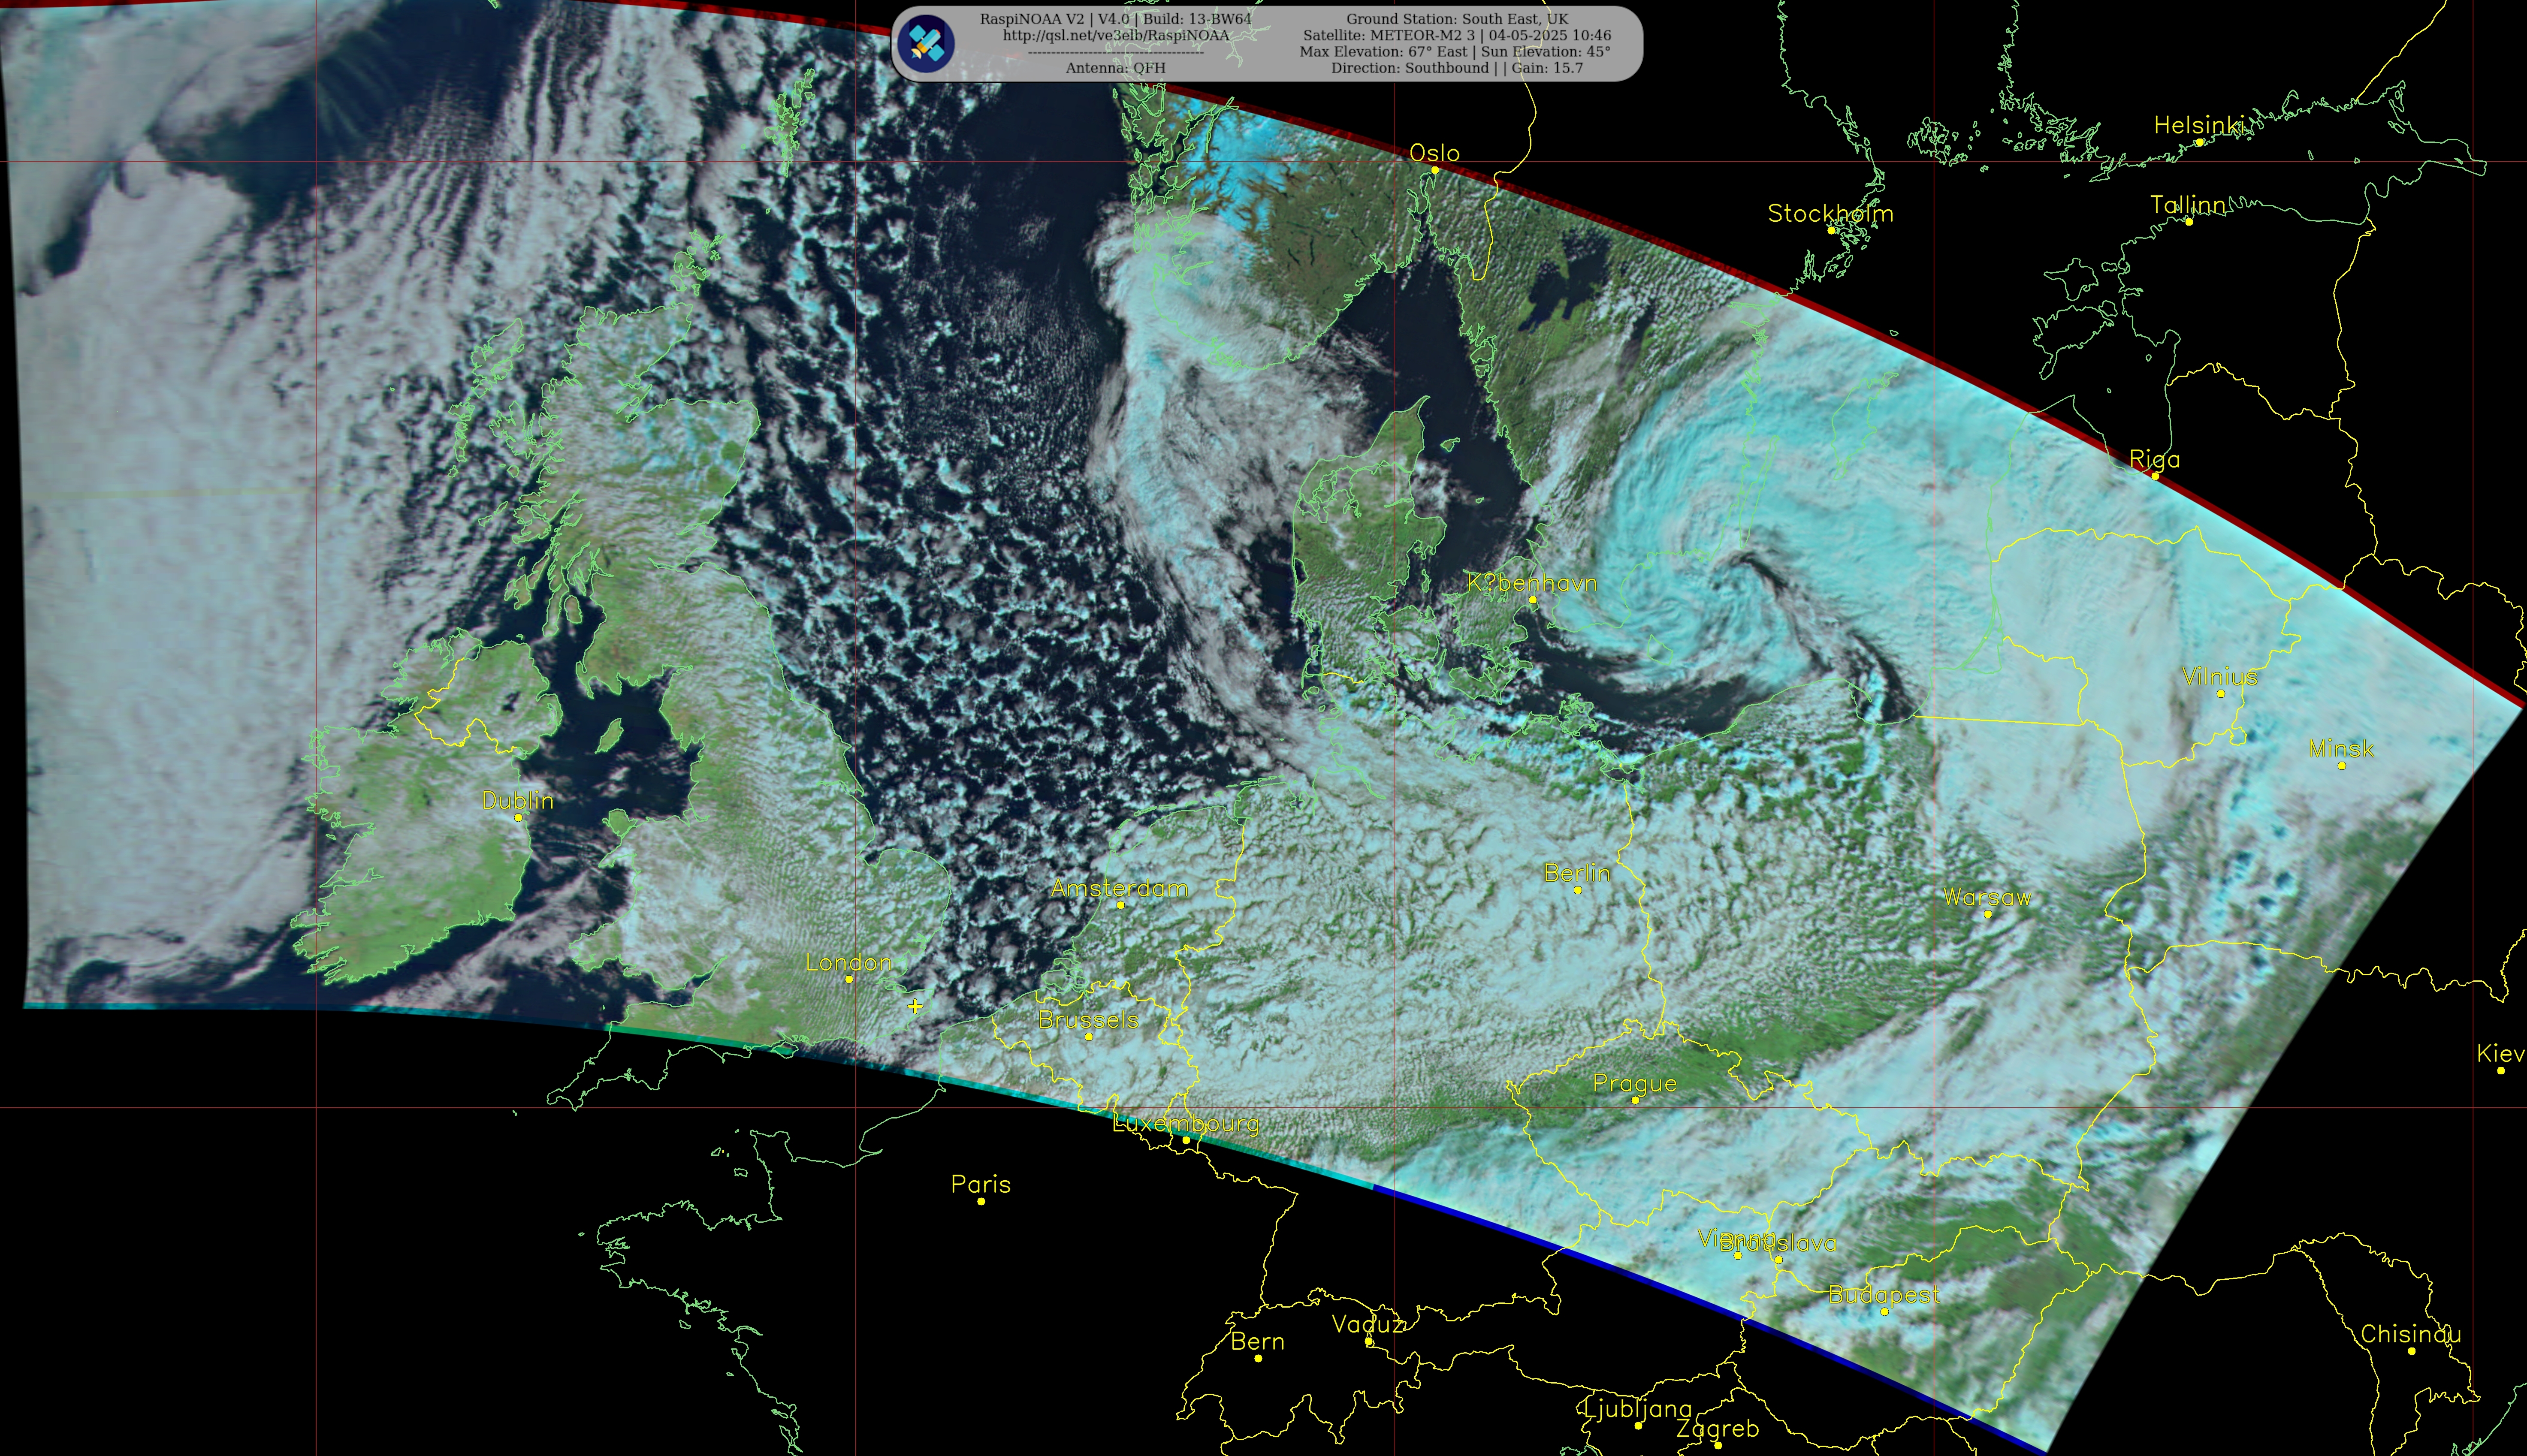Screen dimensions: 2527x1456
Task: Click the Tallinn city label
Action: point(2188,205)
